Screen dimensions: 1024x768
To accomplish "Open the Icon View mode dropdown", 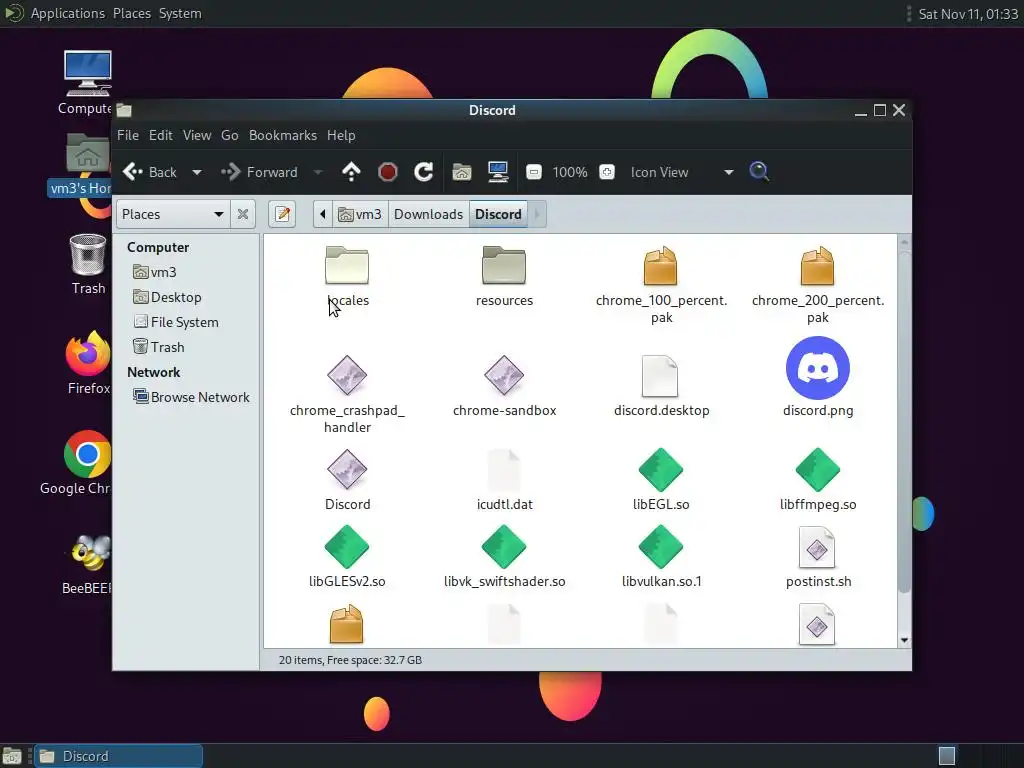I will click(682, 172).
